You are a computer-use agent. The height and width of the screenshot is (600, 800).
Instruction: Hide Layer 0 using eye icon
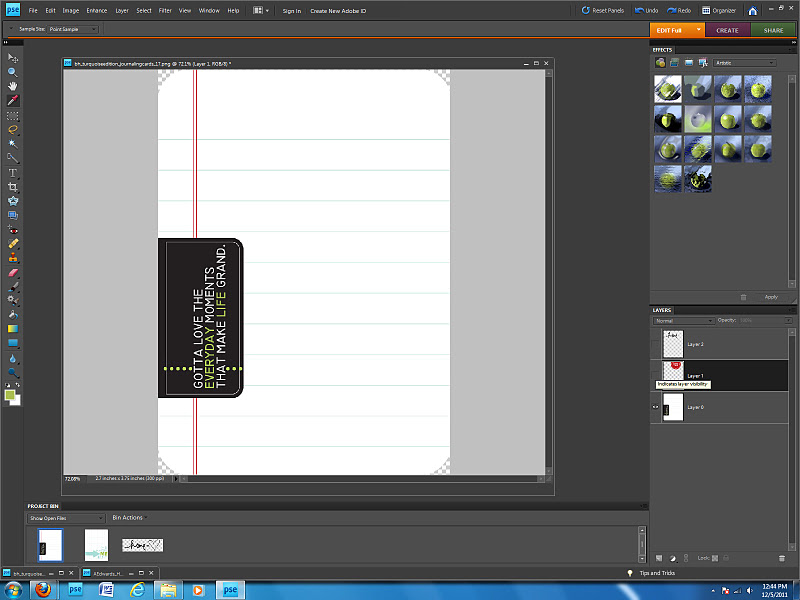tap(656, 407)
